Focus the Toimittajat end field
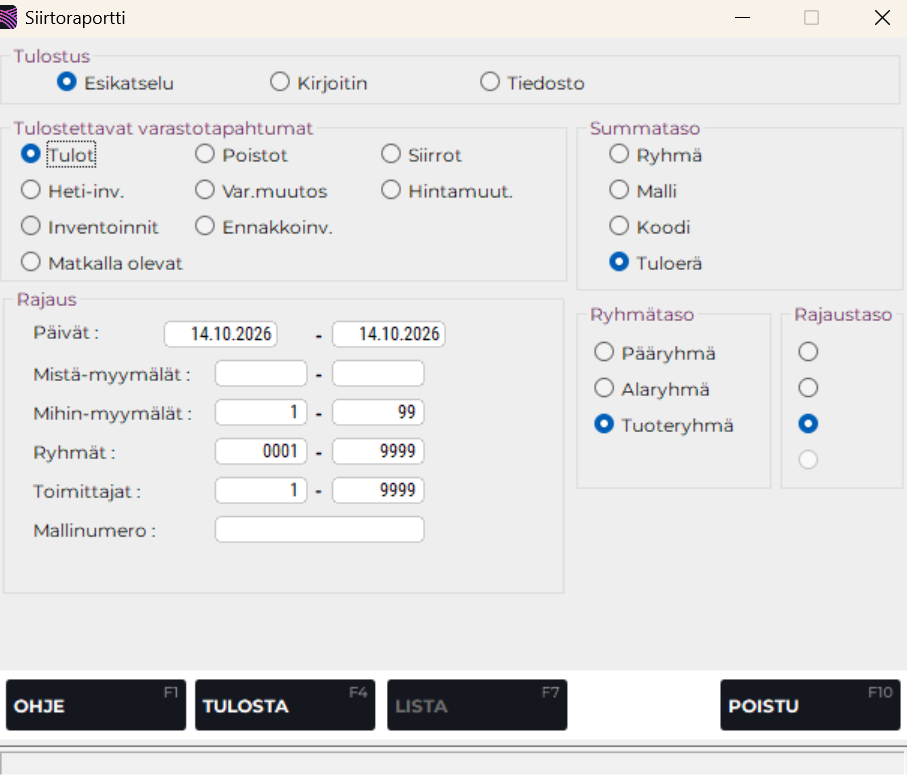This screenshot has width=907, height=775. click(378, 490)
